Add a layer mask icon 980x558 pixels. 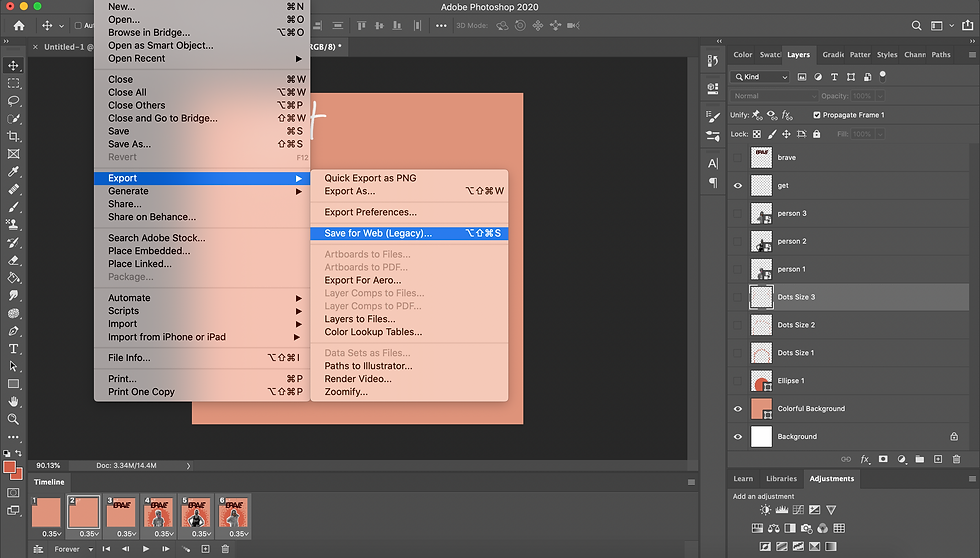[x=882, y=459]
